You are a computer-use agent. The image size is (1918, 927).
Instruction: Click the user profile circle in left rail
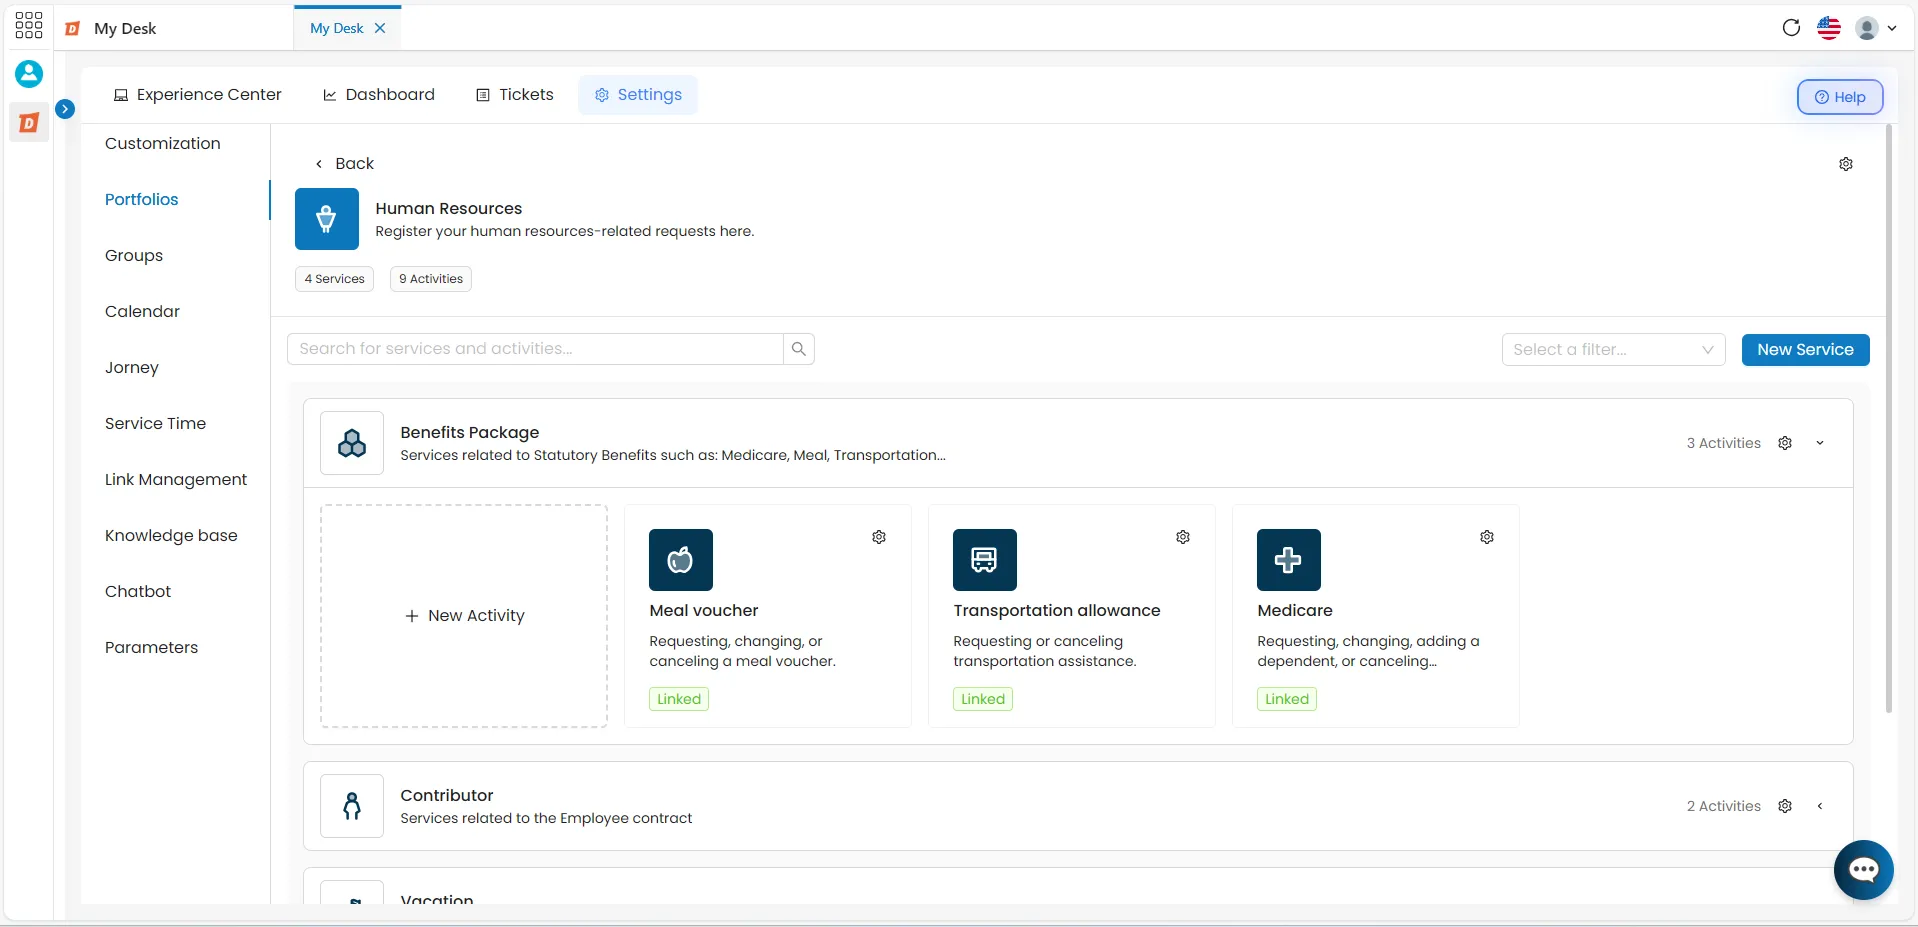click(29, 73)
